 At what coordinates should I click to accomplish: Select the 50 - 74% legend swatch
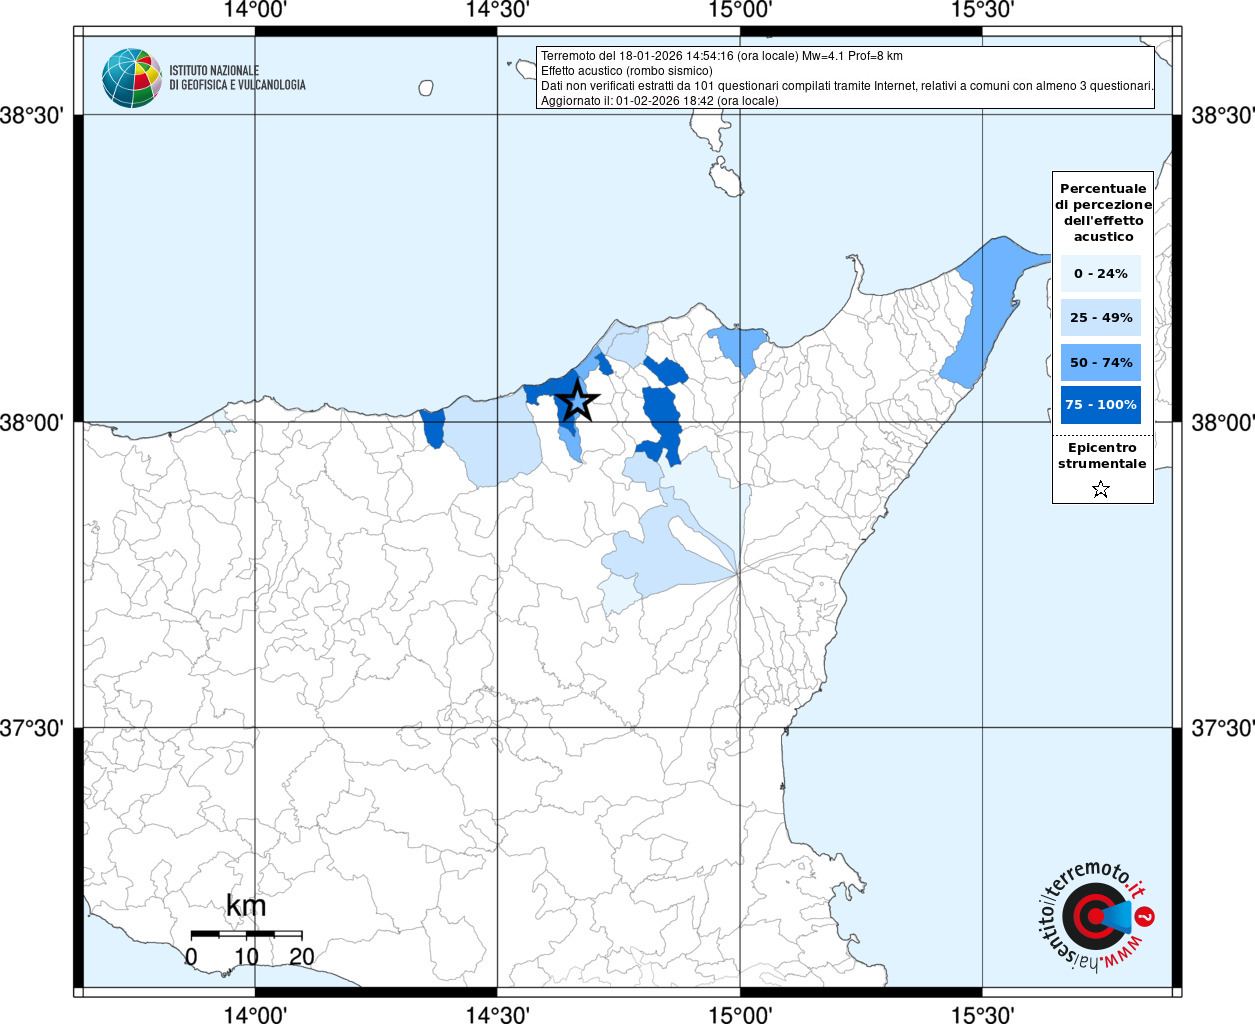(1101, 362)
